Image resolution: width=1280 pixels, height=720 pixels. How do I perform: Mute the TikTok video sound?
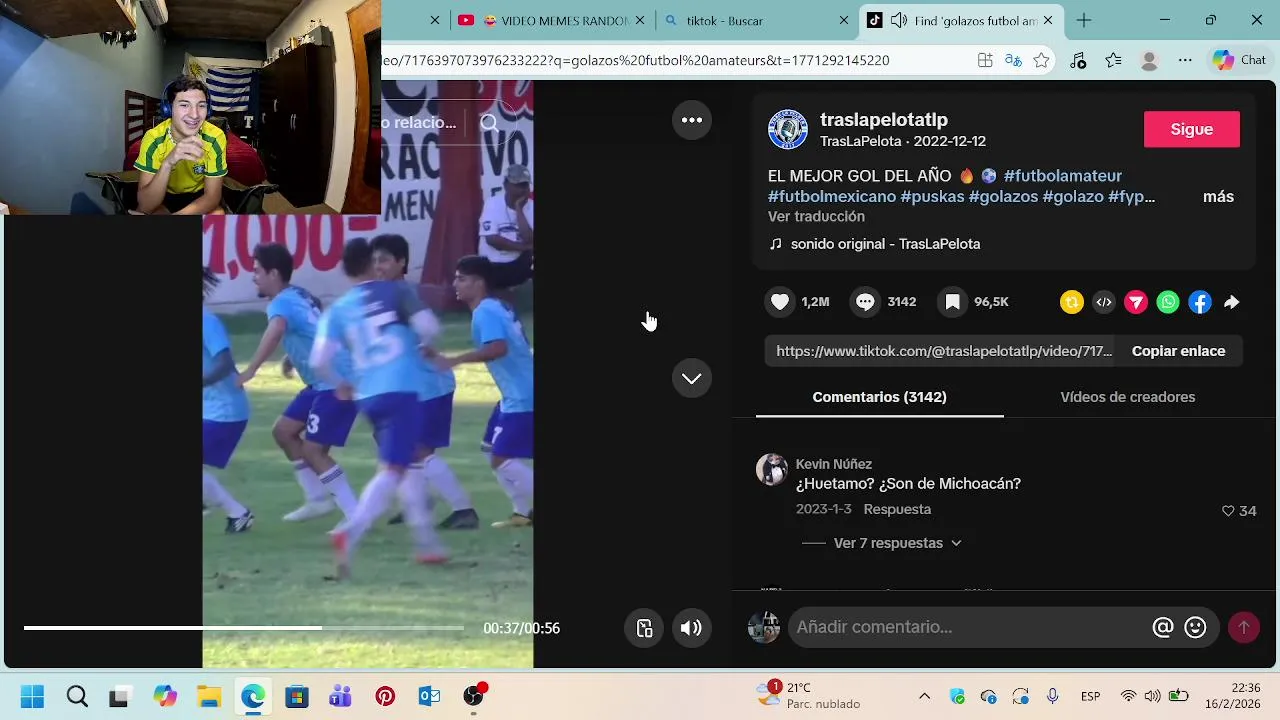click(x=691, y=628)
